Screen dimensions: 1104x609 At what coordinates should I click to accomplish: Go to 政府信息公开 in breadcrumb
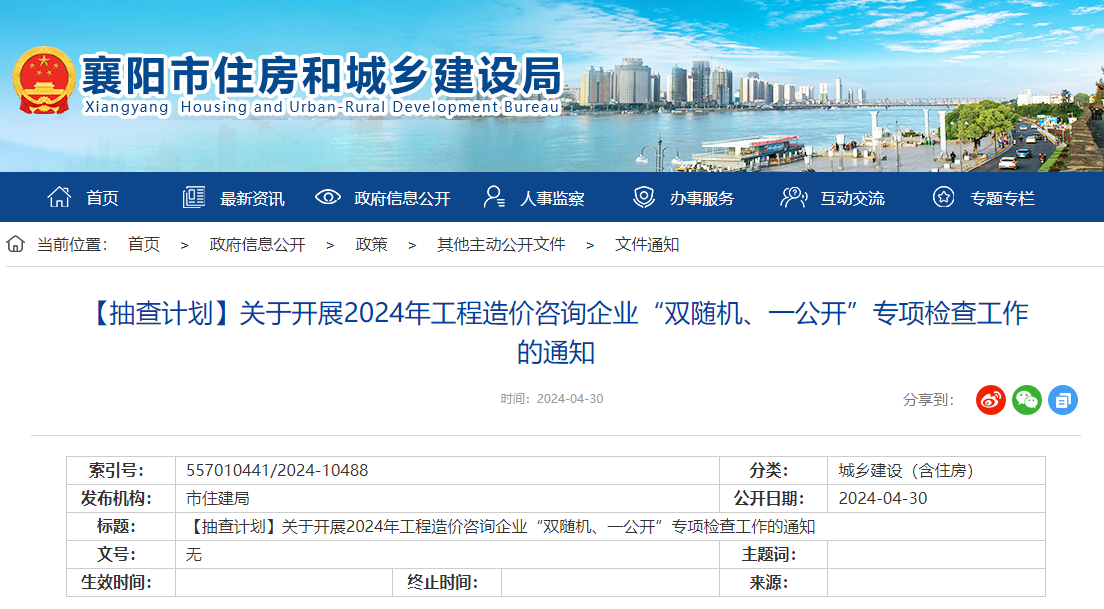pyautogui.click(x=257, y=244)
